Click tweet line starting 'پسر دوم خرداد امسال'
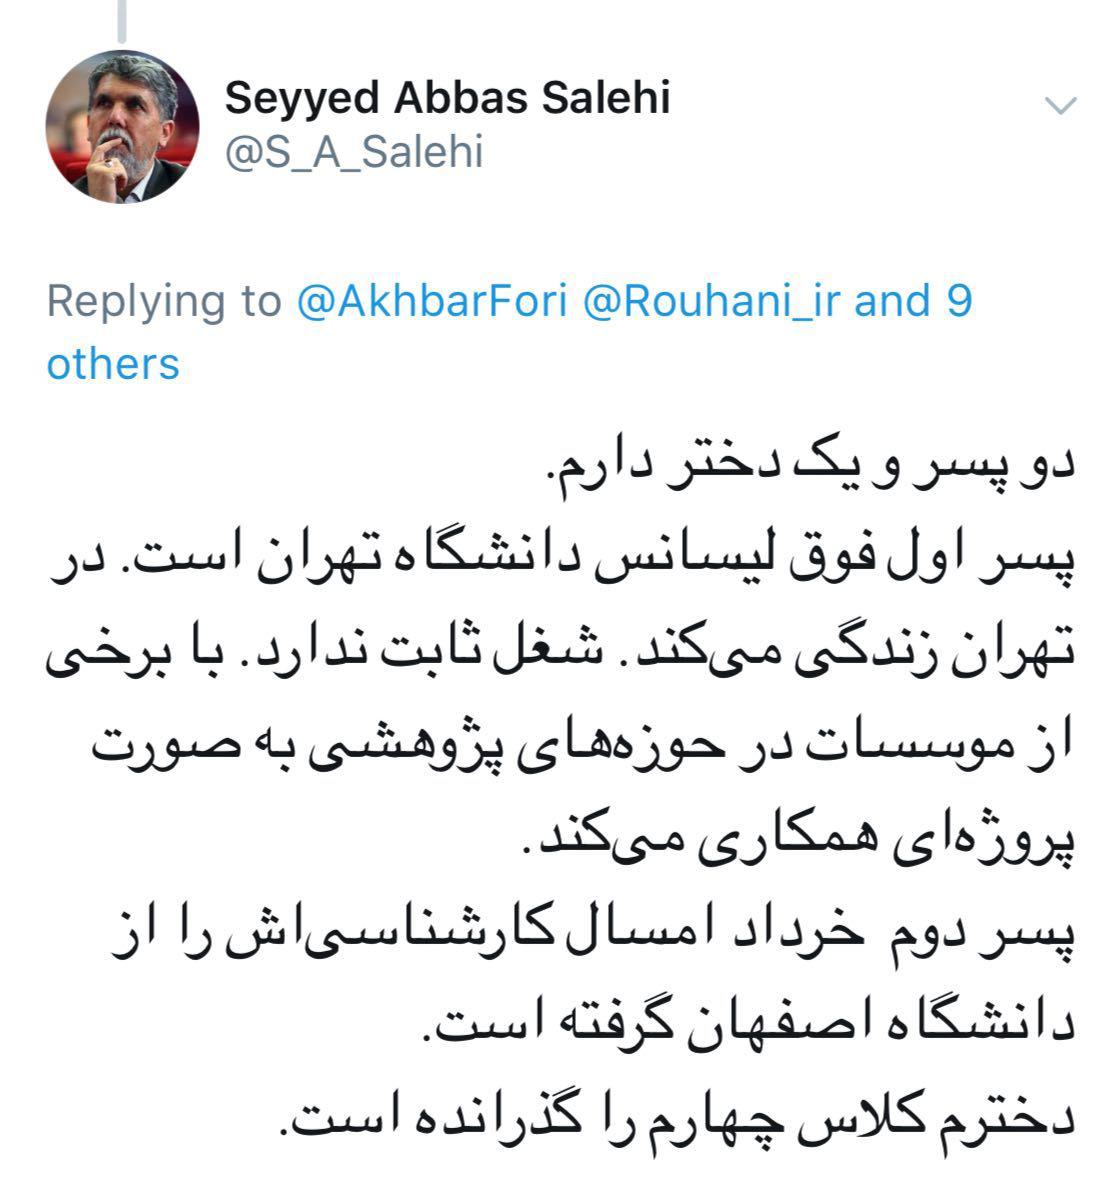The height and width of the screenshot is (1177, 1120). coord(593,935)
